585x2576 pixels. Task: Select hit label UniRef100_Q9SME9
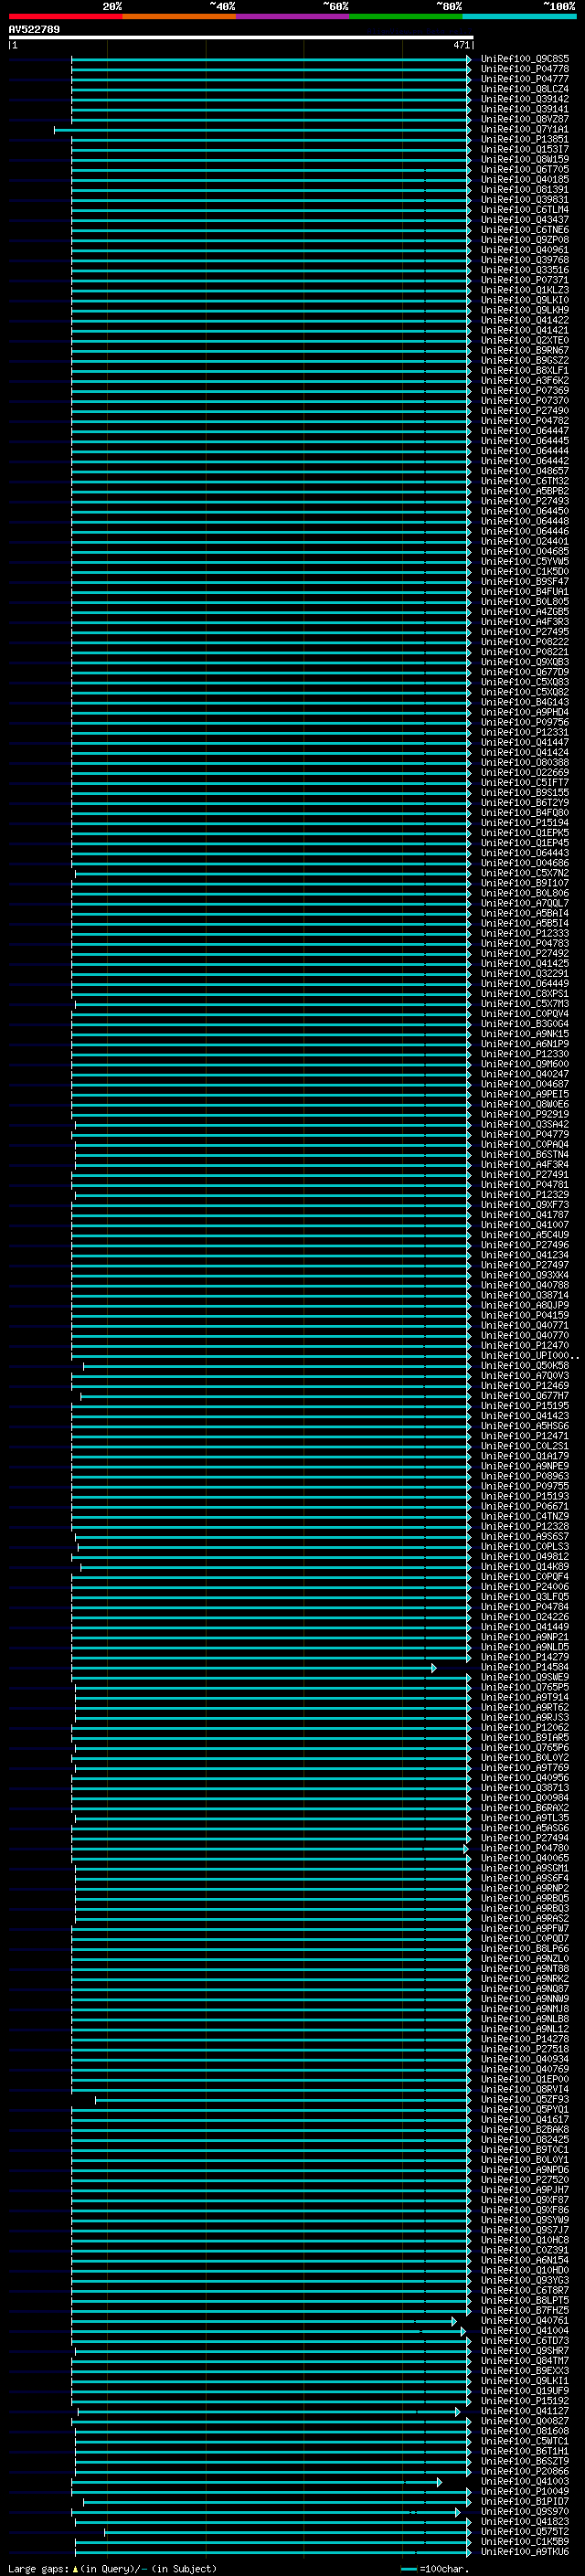click(x=525, y=1677)
